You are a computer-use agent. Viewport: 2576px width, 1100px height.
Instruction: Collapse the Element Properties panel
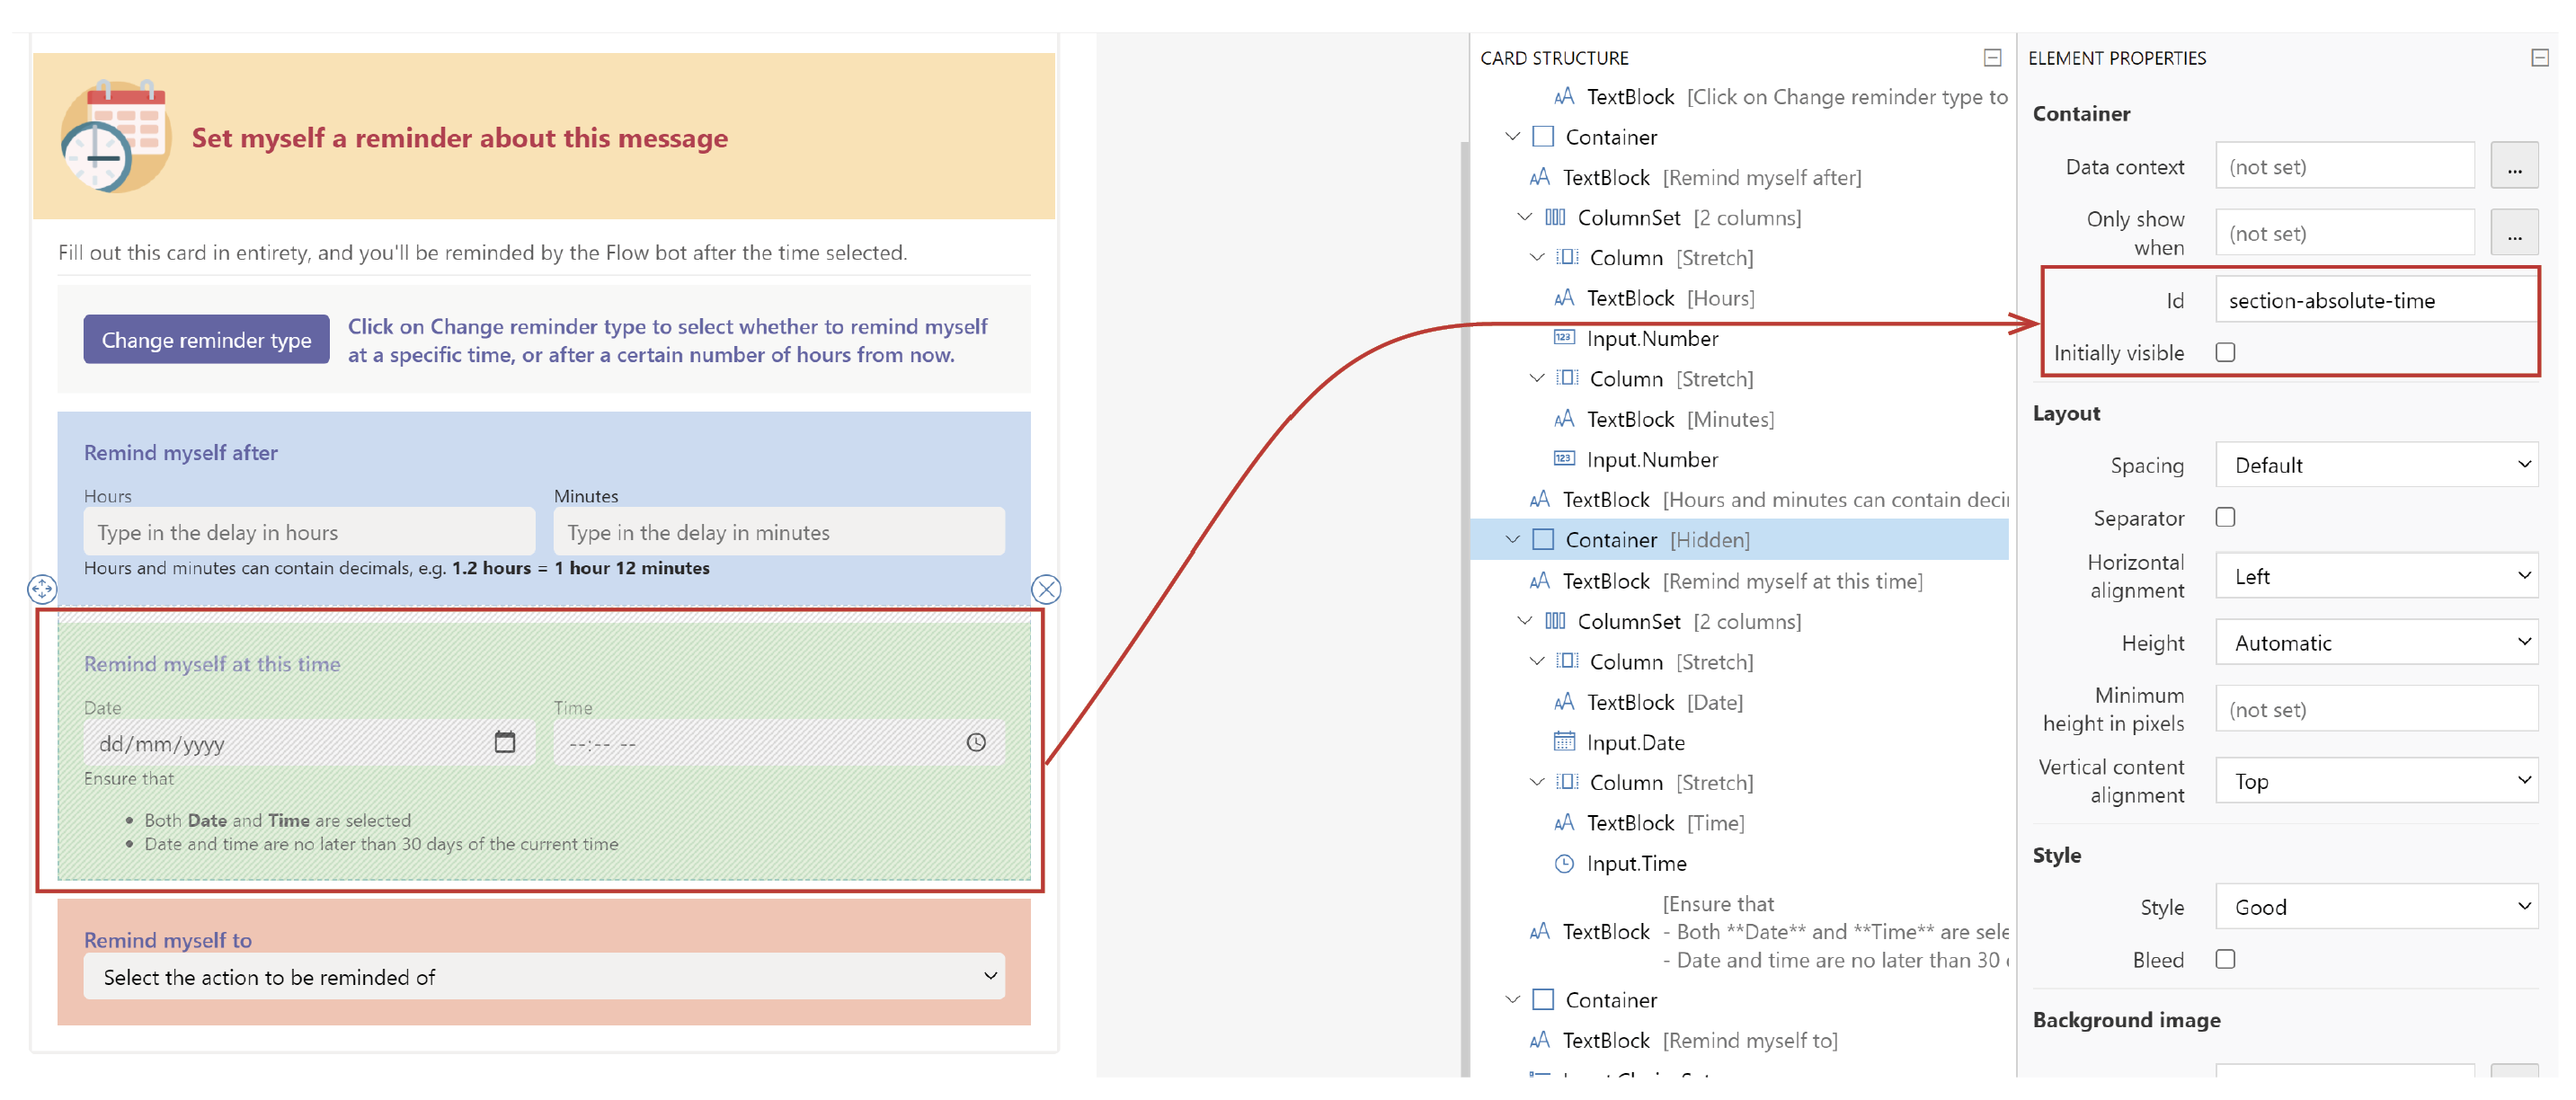pos(2538,58)
